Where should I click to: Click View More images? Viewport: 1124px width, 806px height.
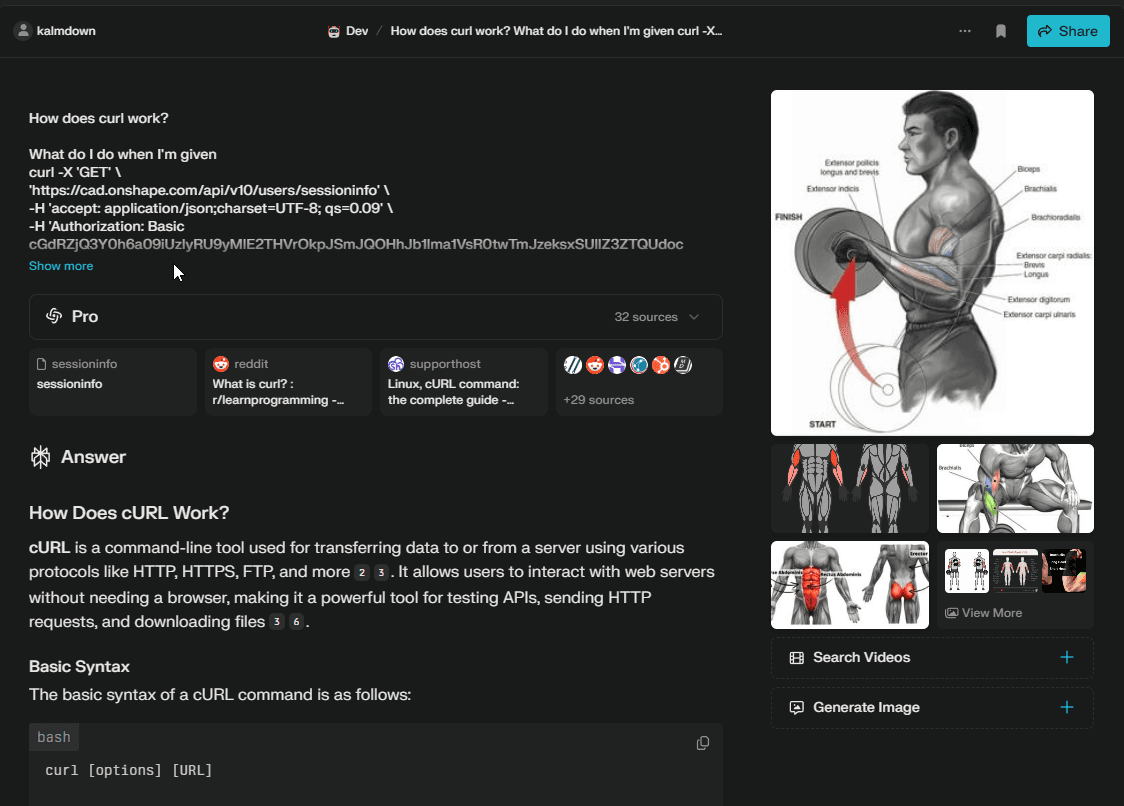[x=984, y=612]
